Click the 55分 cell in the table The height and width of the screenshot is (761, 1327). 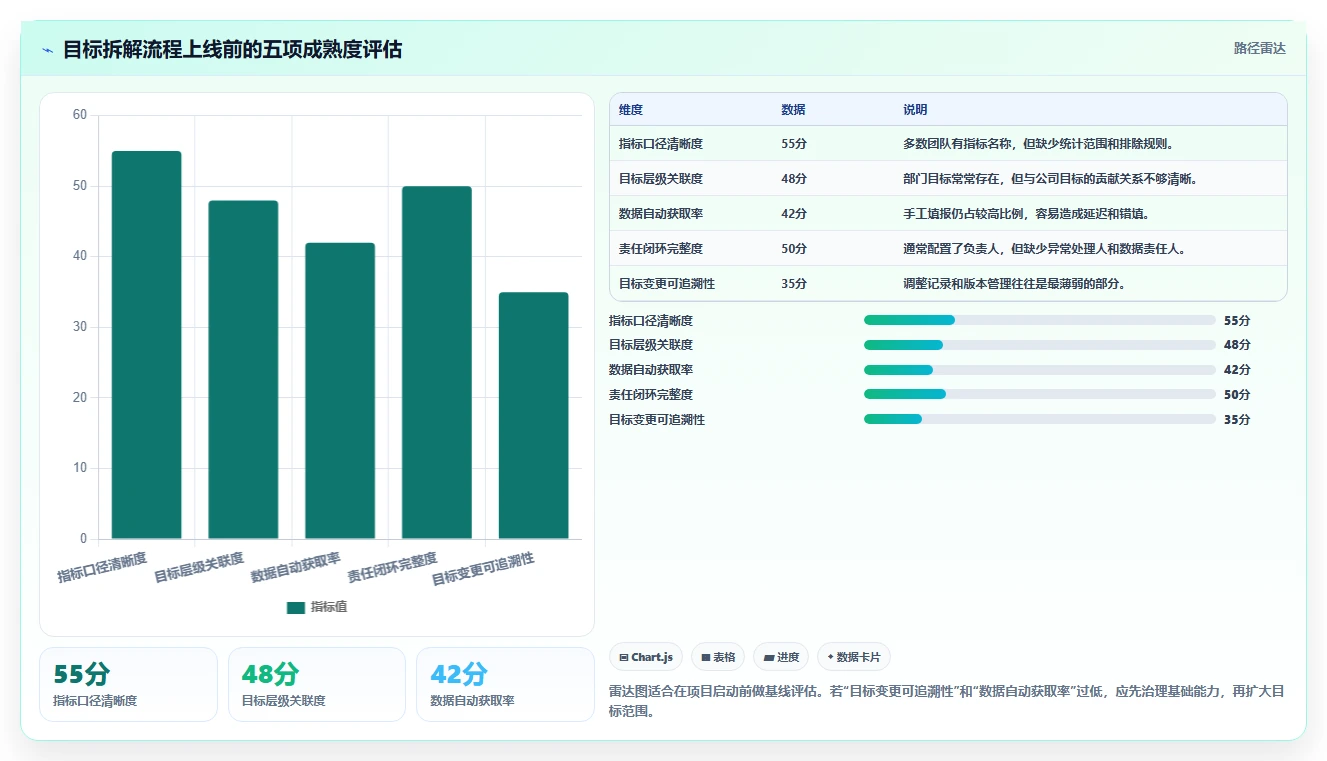click(794, 144)
